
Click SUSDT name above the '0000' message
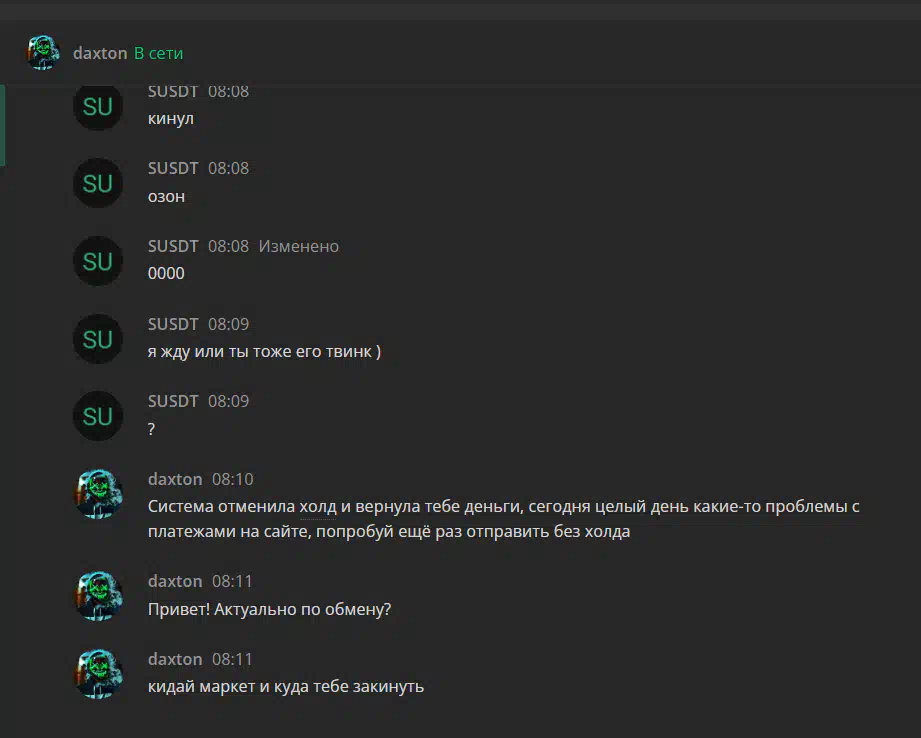173,246
